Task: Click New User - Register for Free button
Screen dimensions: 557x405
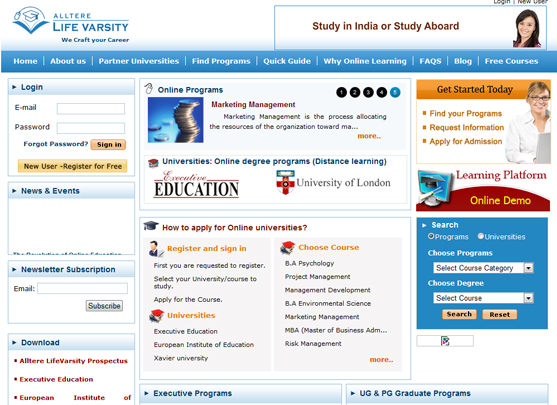Action: [x=73, y=166]
